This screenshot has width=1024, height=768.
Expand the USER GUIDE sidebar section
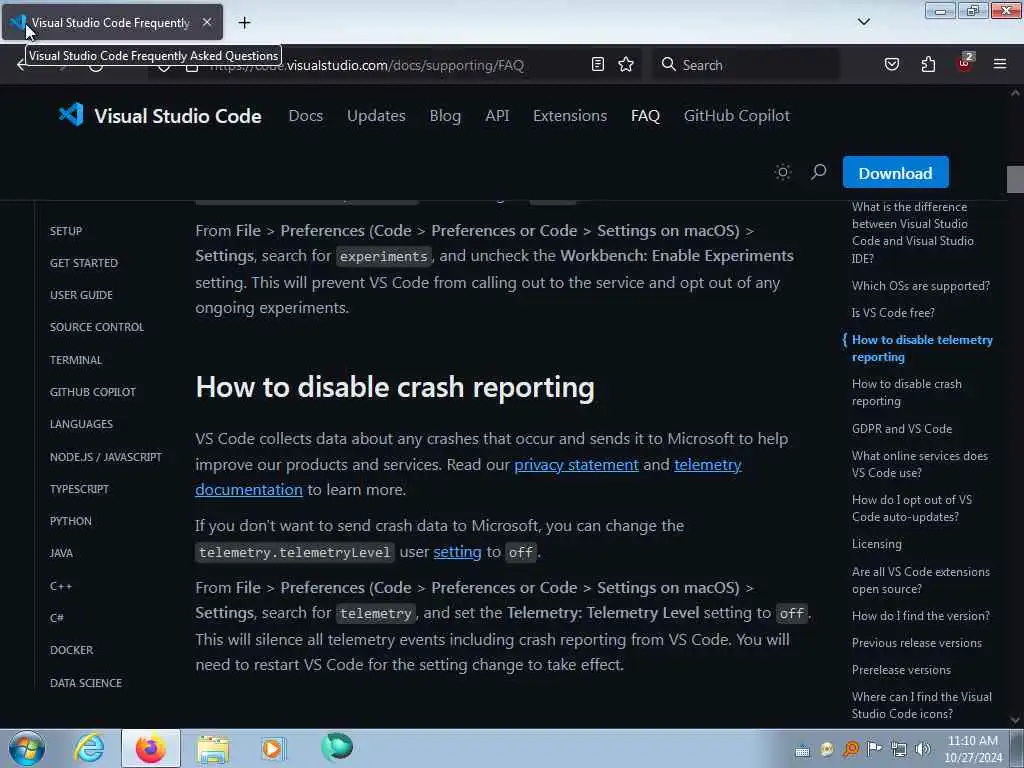[x=81, y=295]
